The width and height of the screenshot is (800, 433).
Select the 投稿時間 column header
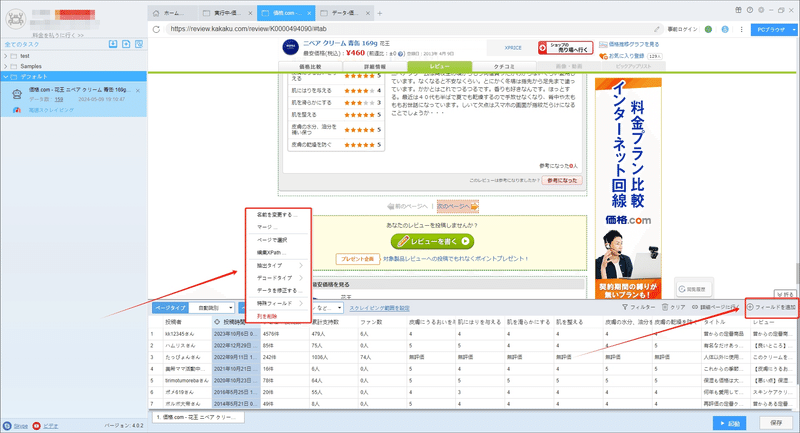pyautogui.click(x=236, y=322)
